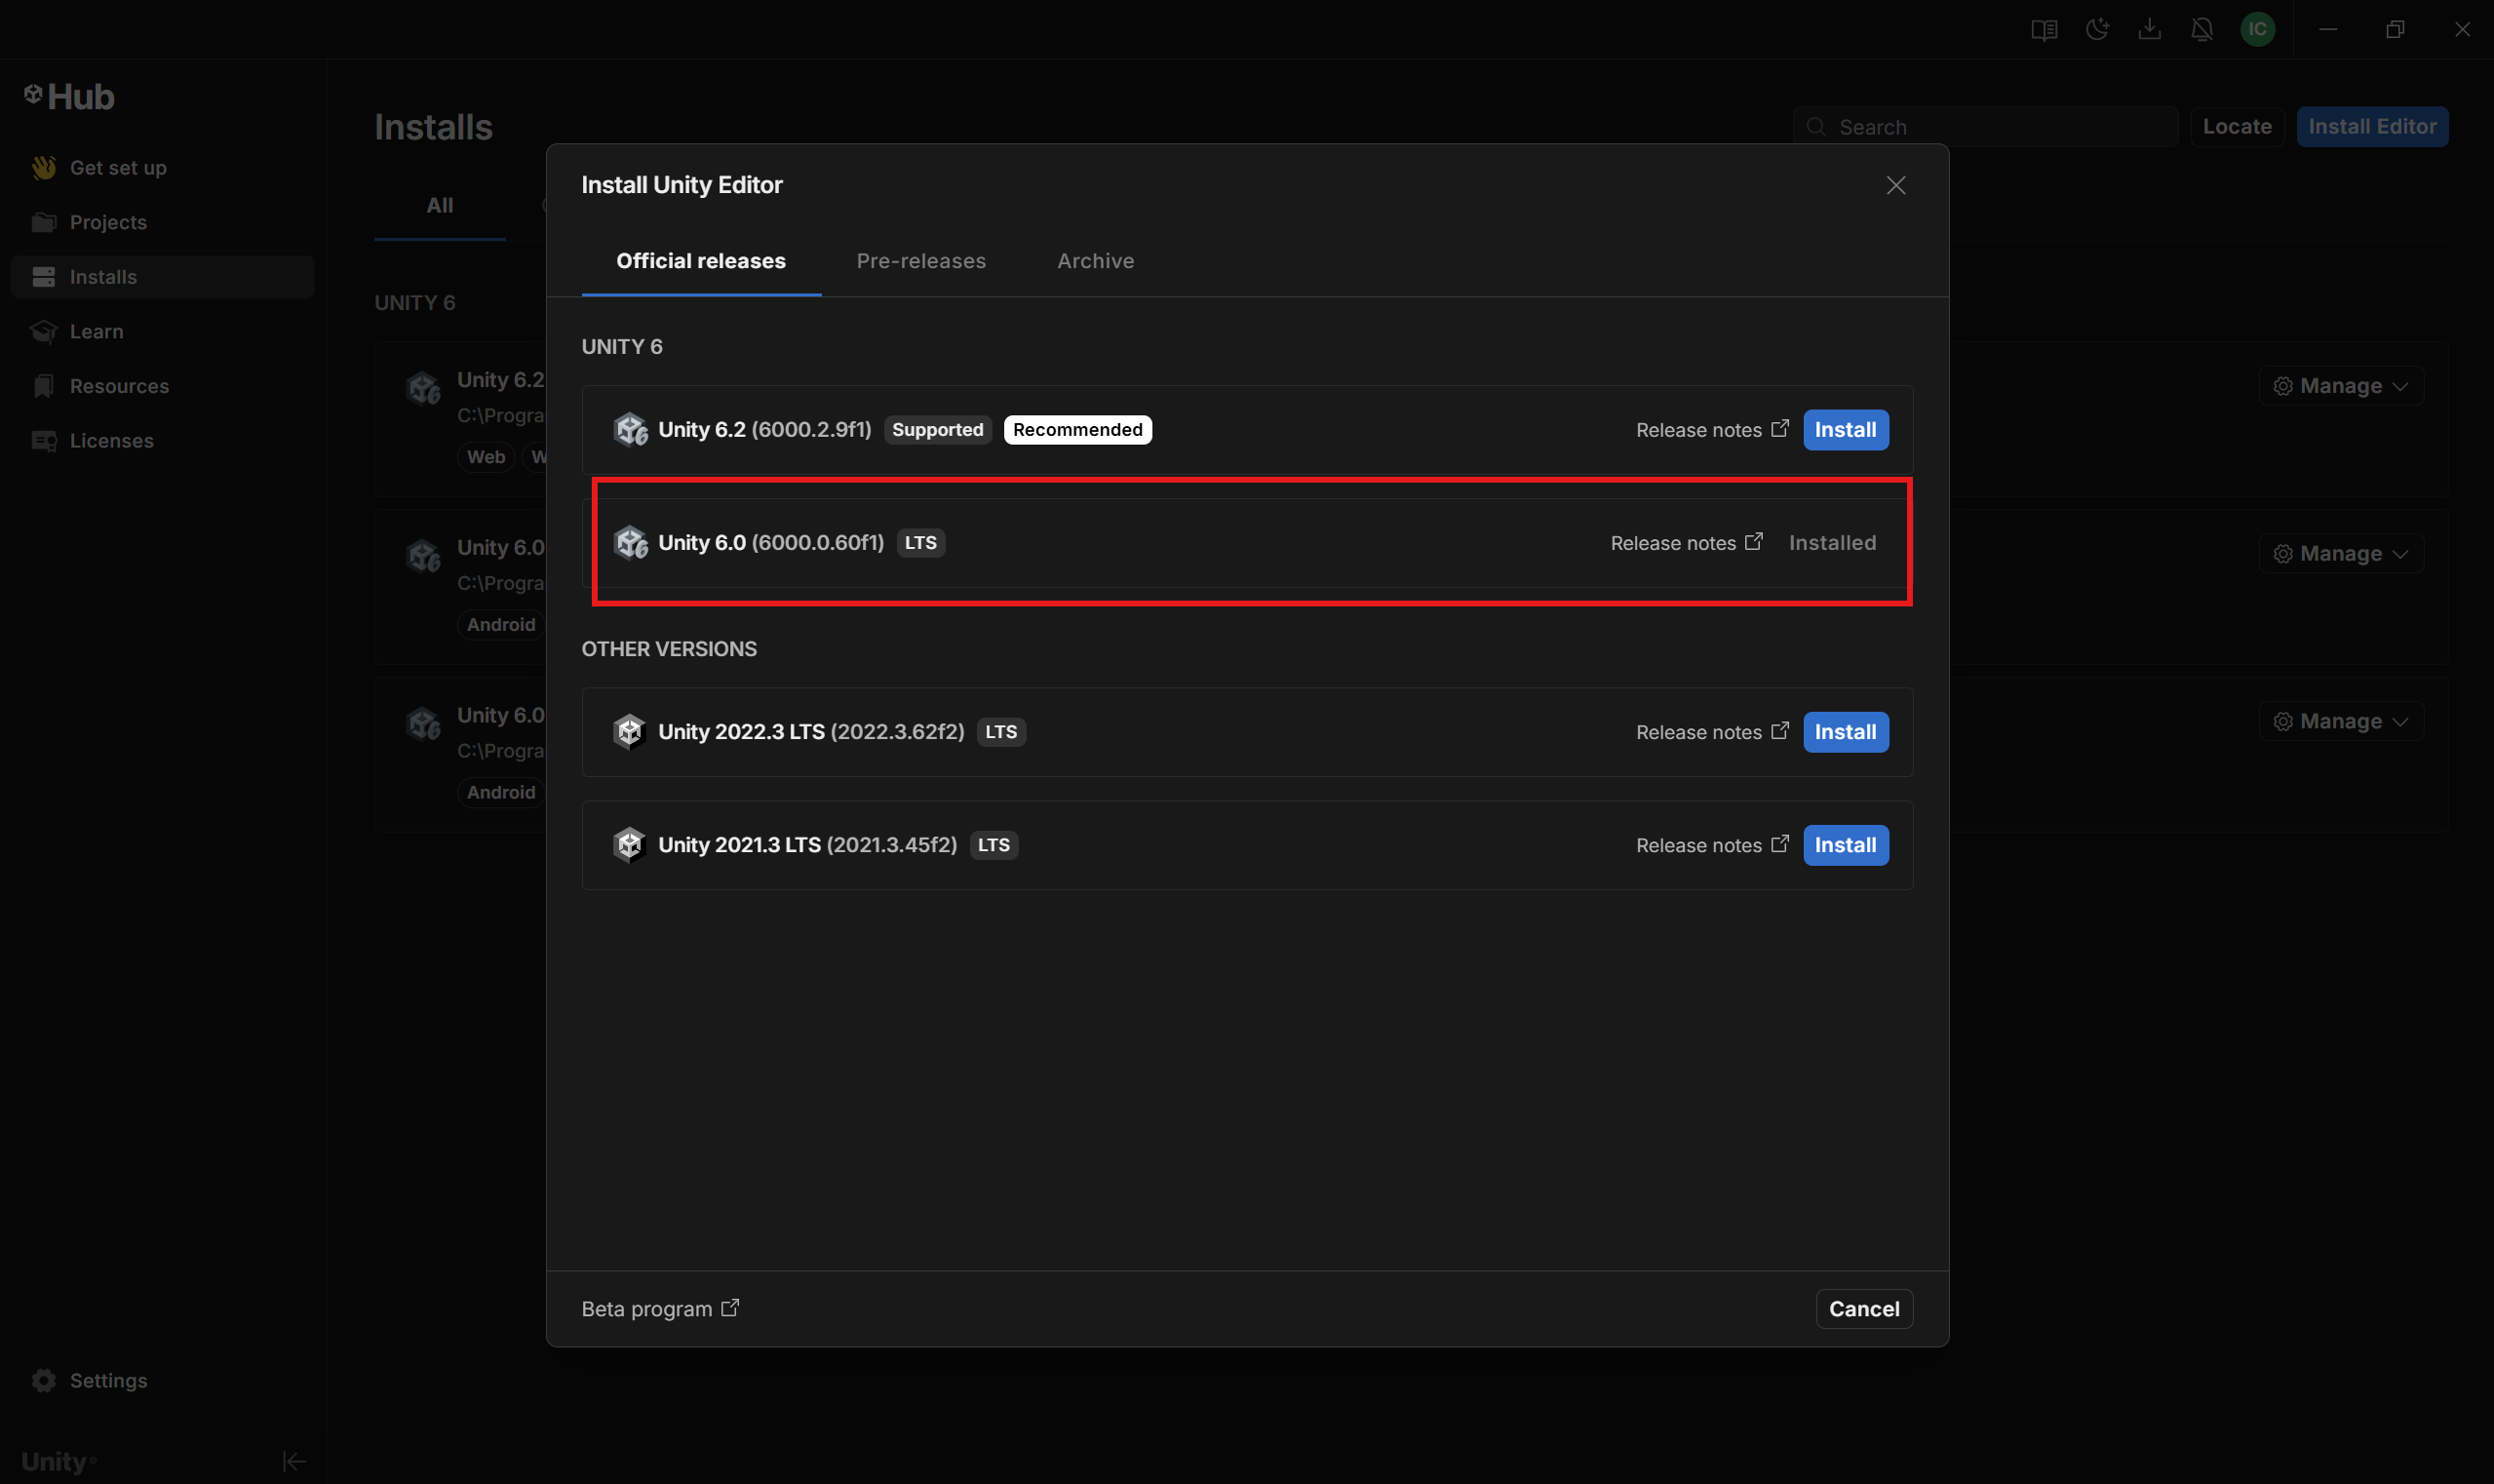
Task: Open the Hub documentation book icon
Action: 2044,30
